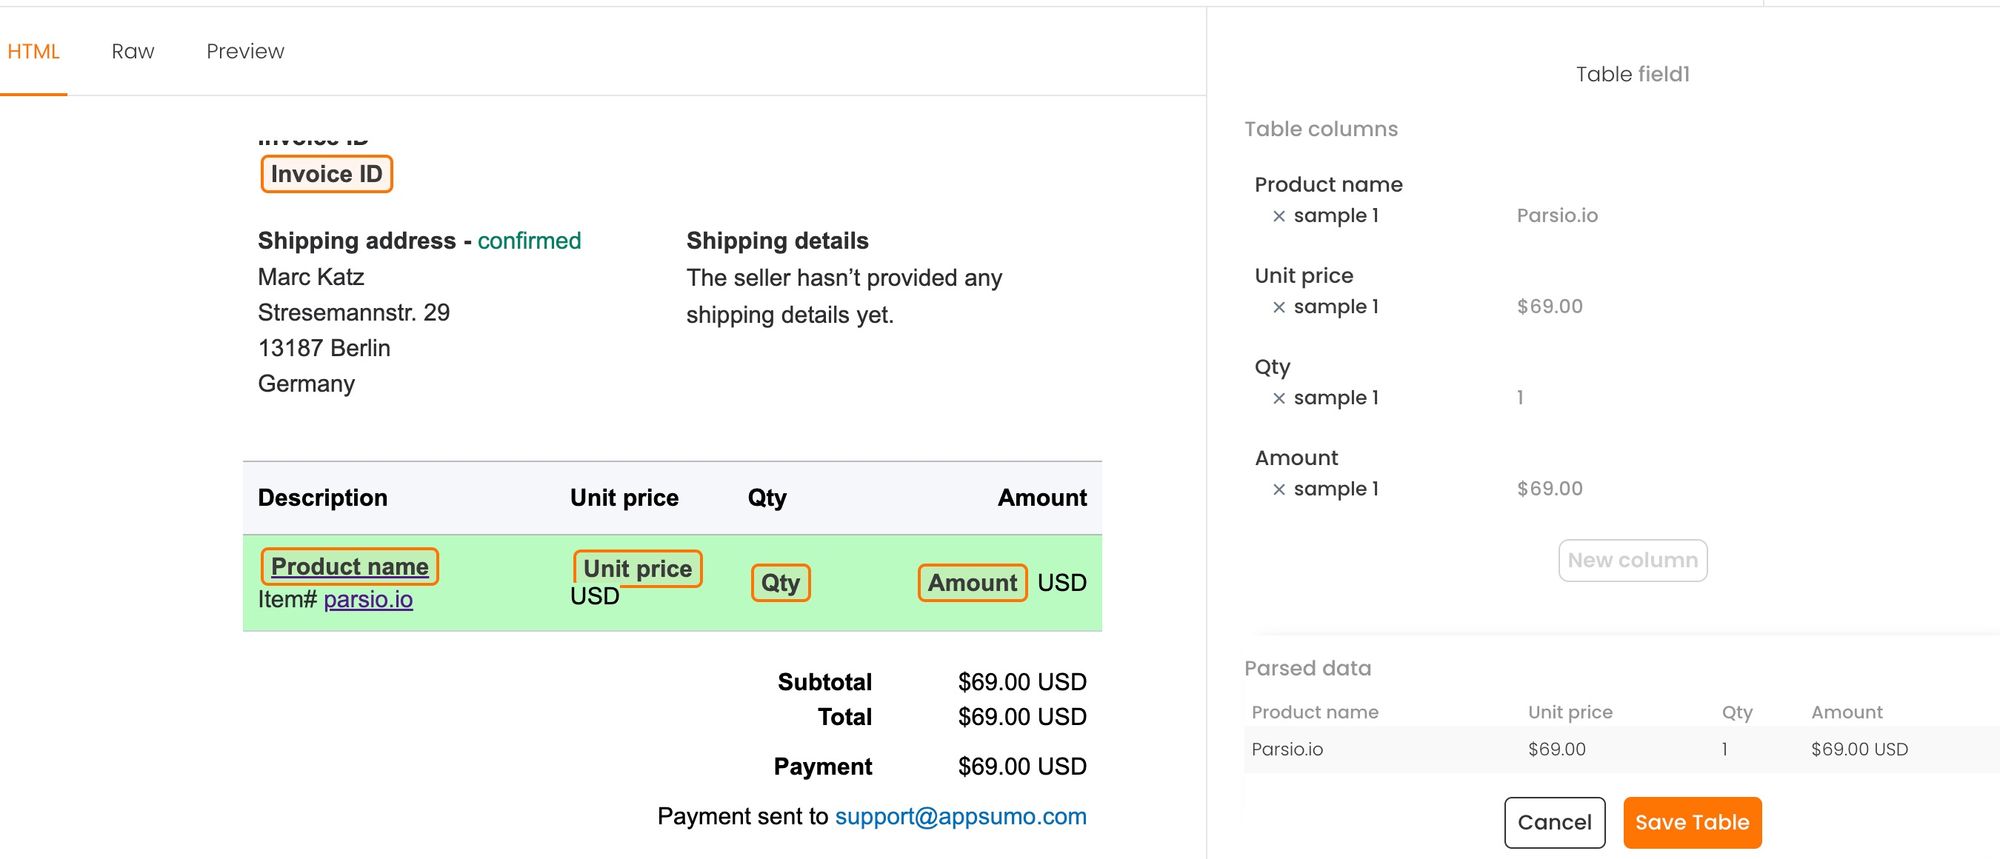Click the Product name column heading in Table columns
This screenshot has height=859, width=2000.
tap(1328, 184)
